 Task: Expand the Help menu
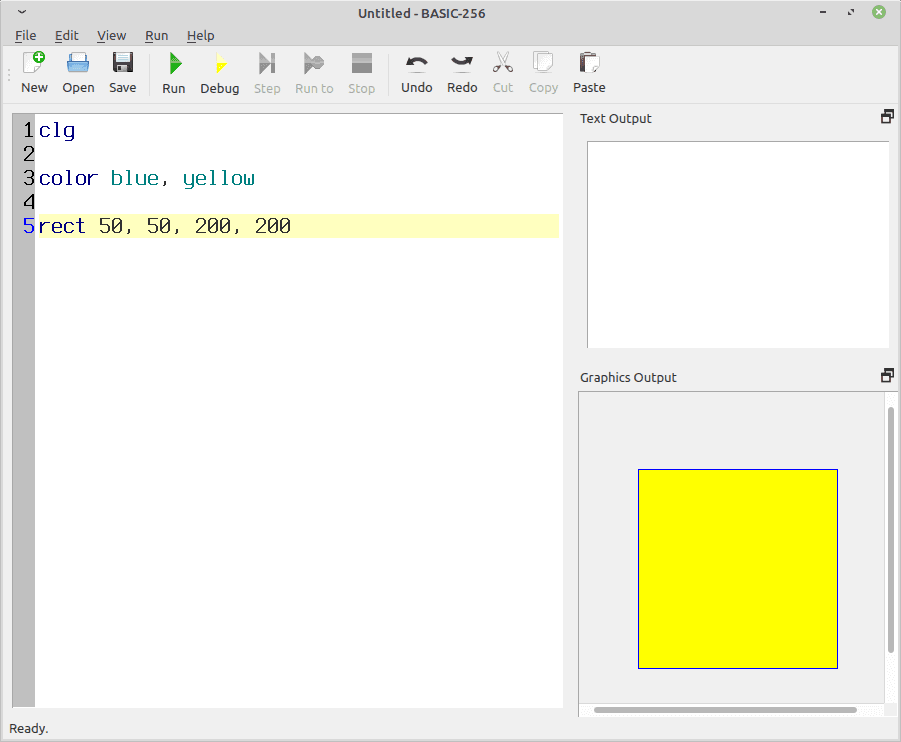(x=200, y=35)
